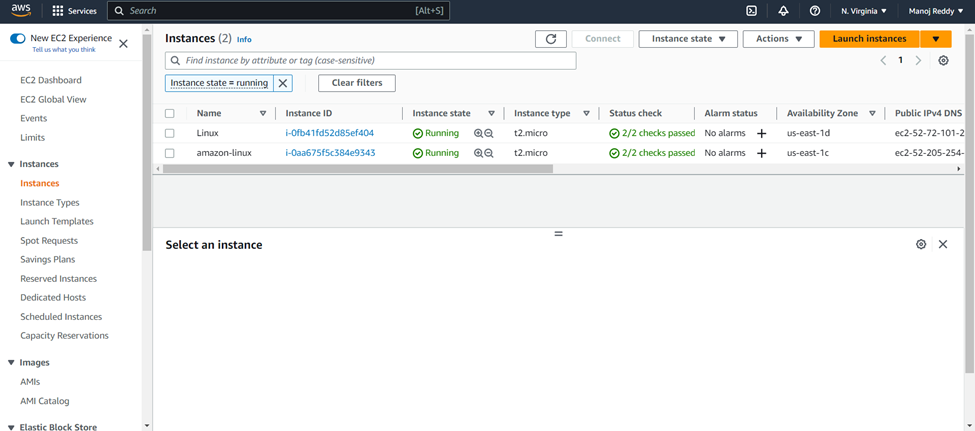Image resolution: width=975 pixels, height=431 pixels.
Task: Sort by Availability Zone column arrow
Action: click(x=872, y=113)
